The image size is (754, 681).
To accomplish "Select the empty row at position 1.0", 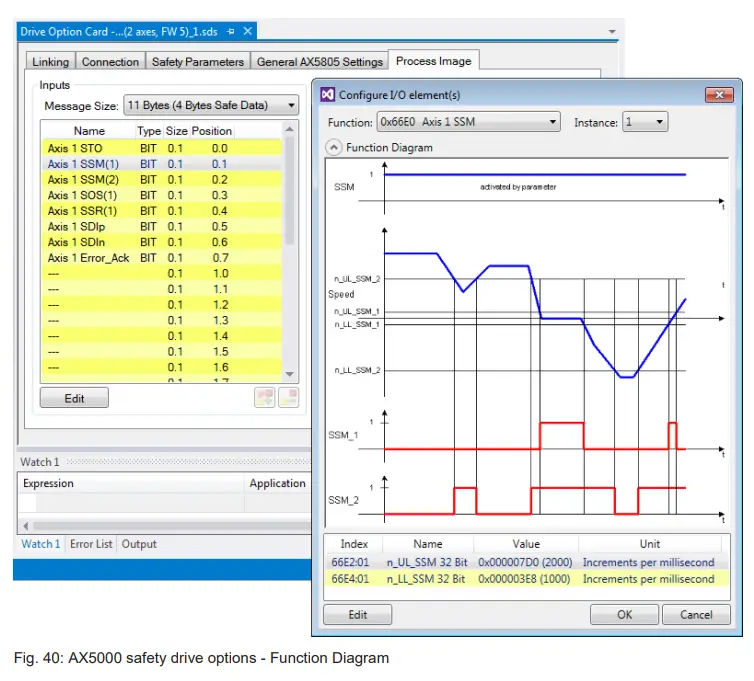I will tap(162, 273).
